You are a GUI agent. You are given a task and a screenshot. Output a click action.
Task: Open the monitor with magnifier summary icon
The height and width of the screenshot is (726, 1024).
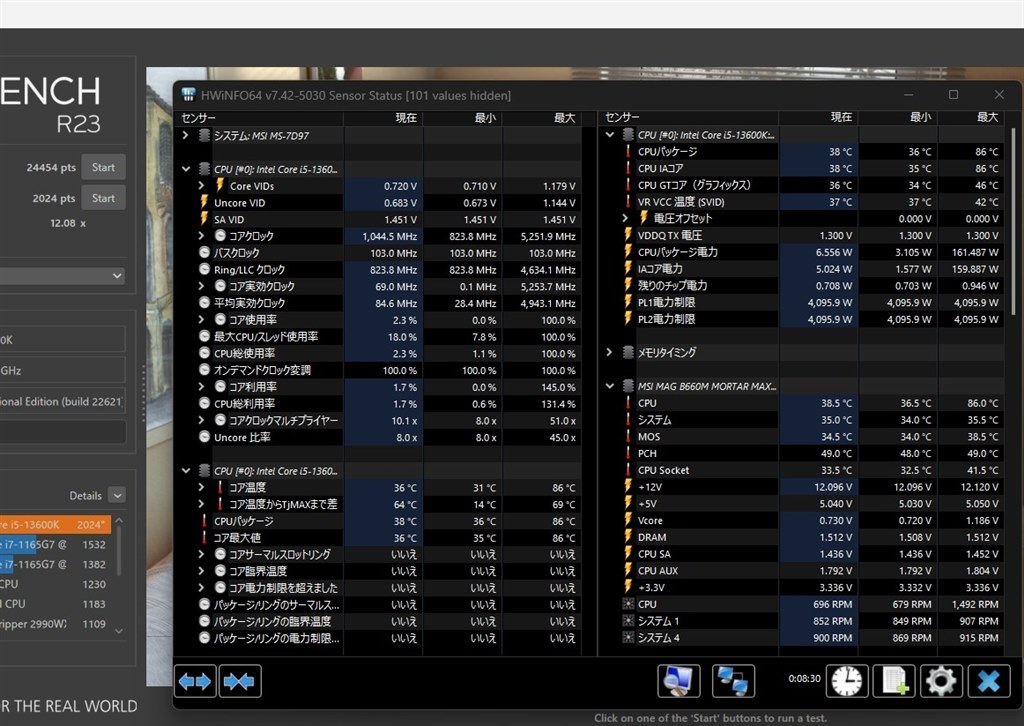click(679, 681)
